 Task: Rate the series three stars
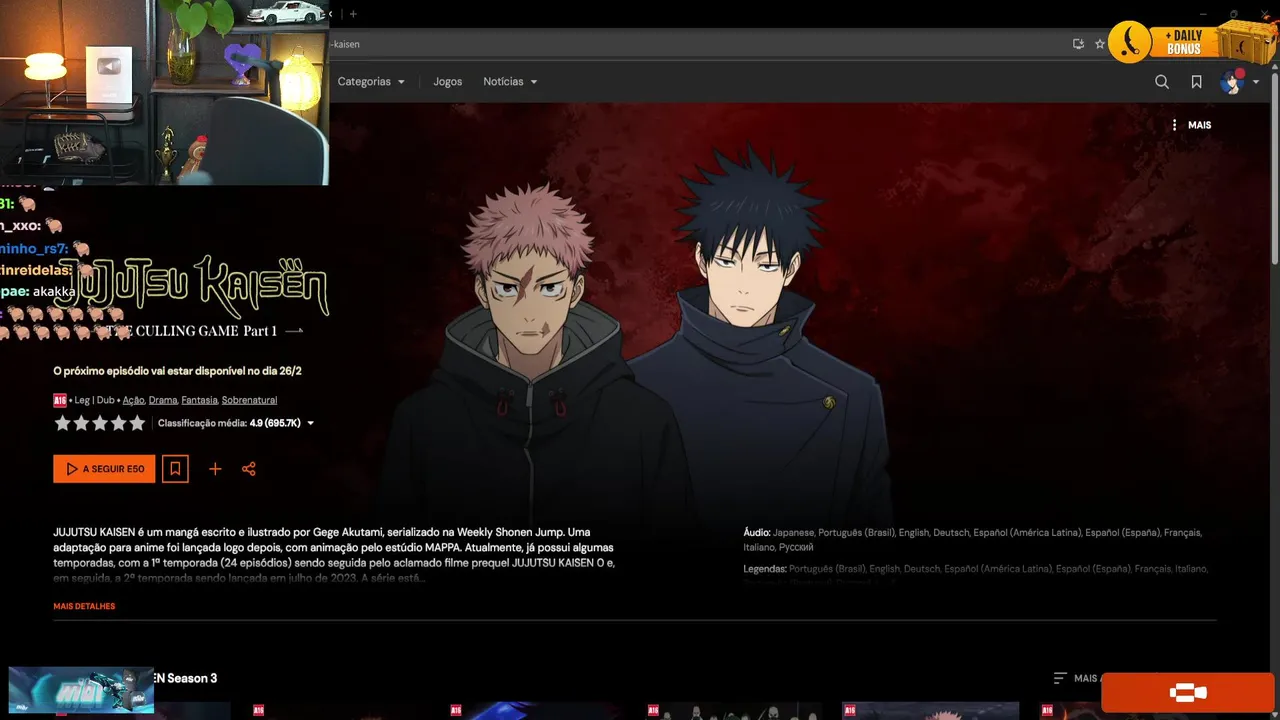(x=100, y=423)
